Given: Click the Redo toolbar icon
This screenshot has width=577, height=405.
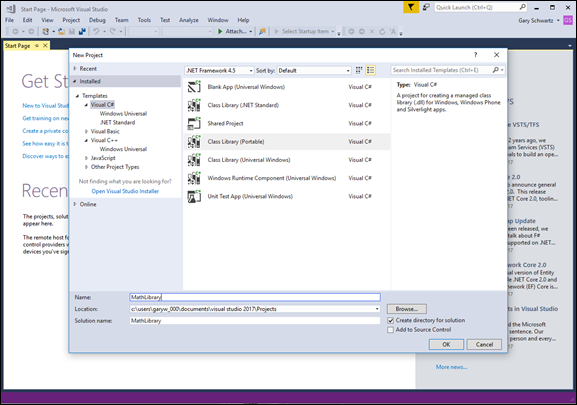Looking at the screenshot, I should coord(113,32).
